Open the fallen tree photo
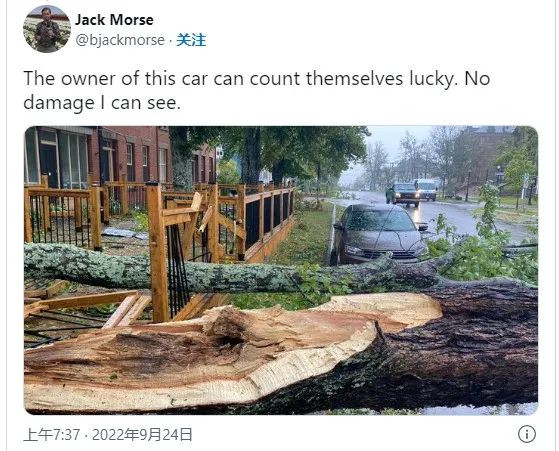This screenshot has width=559, height=451. coord(281,270)
